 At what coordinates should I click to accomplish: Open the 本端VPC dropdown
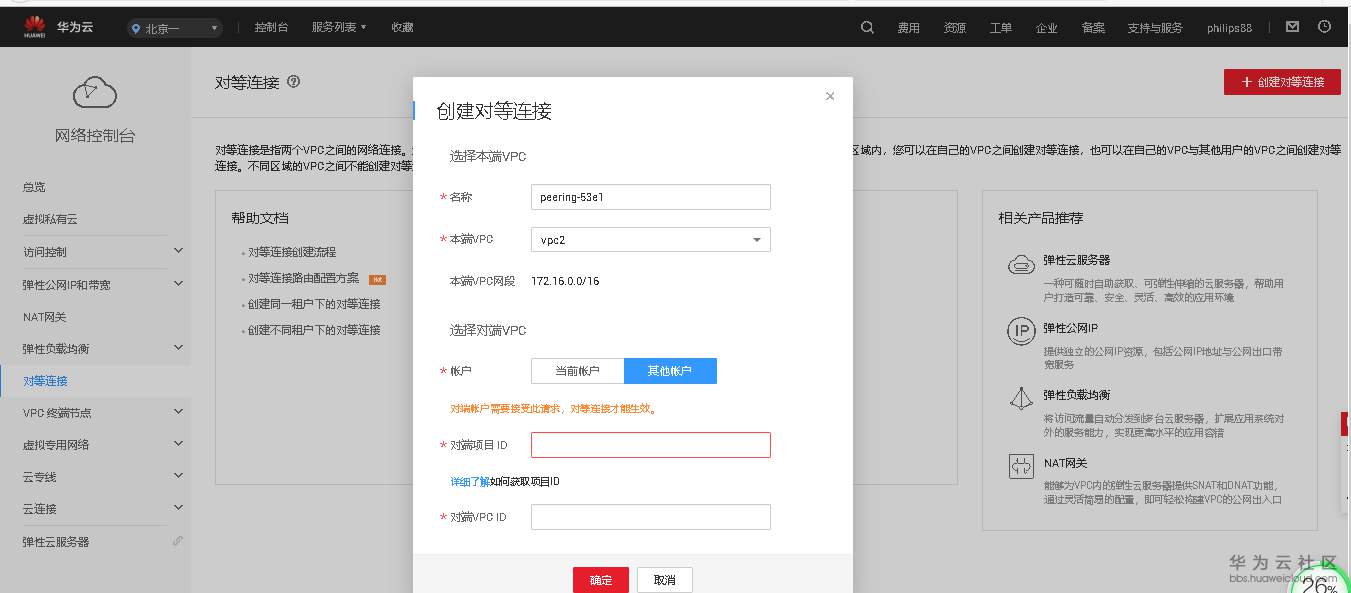650,239
